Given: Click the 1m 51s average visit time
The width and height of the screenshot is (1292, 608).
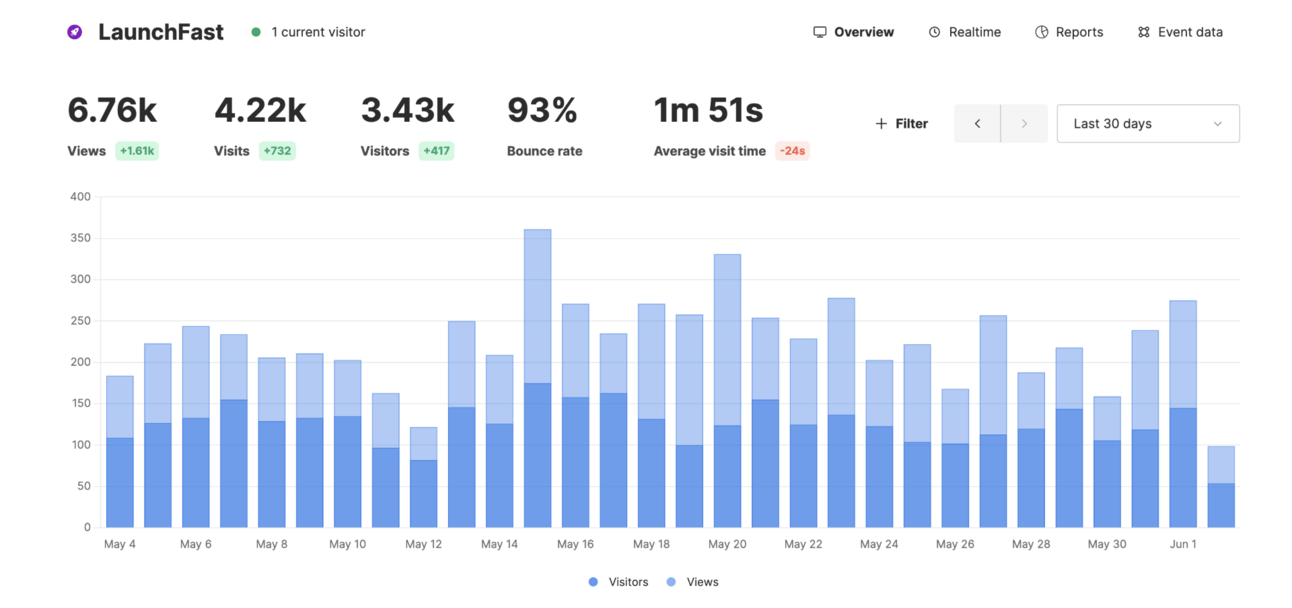Looking at the screenshot, I should [x=709, y=111].
